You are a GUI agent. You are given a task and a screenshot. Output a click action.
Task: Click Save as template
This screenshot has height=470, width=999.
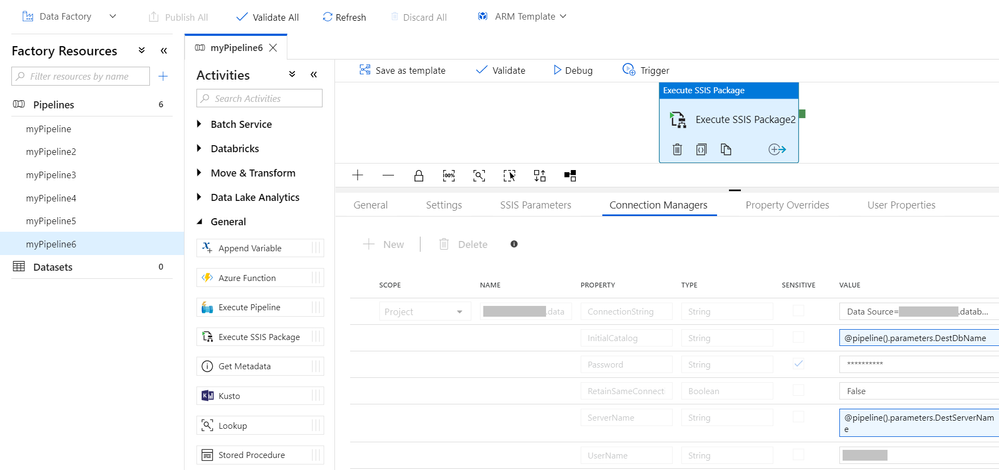click(x=402, y=70)
